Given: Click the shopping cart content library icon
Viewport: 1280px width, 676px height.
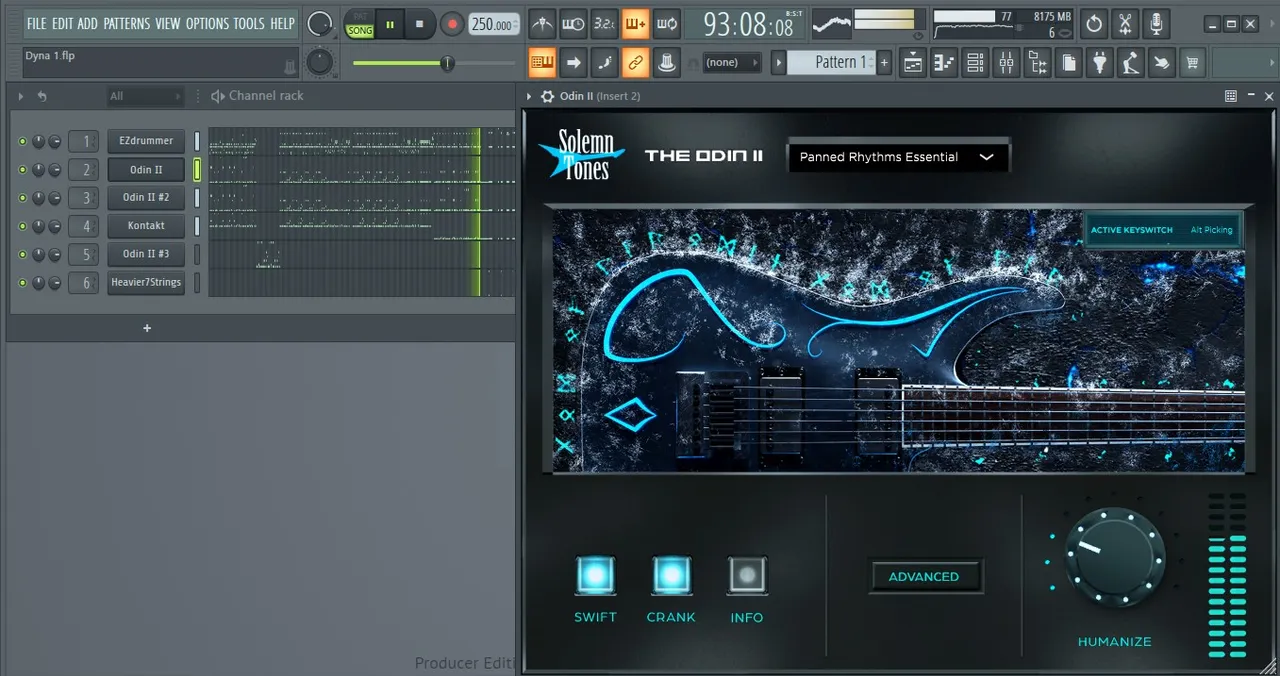Looking at the screenshot, I should pos(1191,62).
